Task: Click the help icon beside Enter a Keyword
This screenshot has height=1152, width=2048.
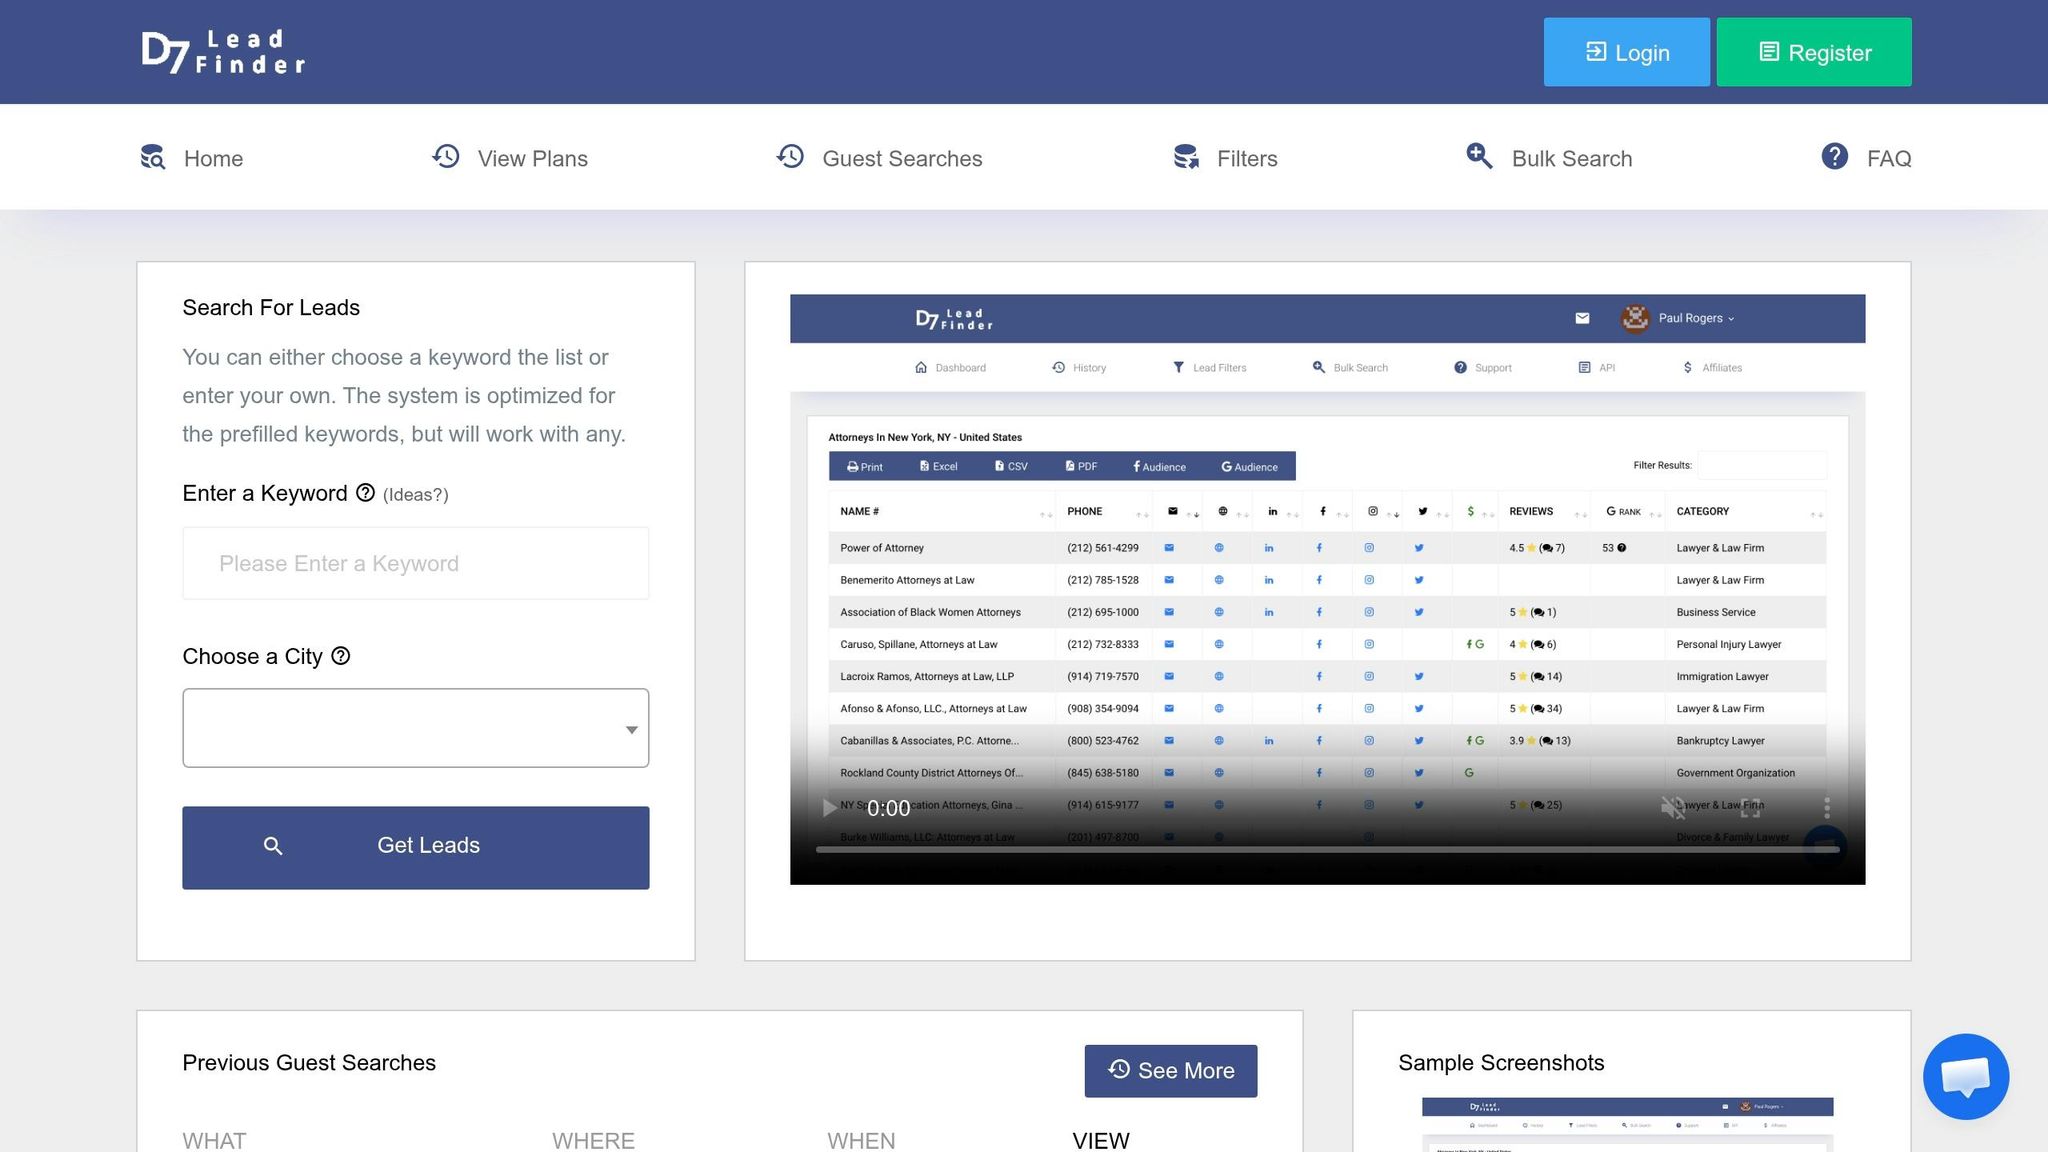Action: click(x=365, y=493)
